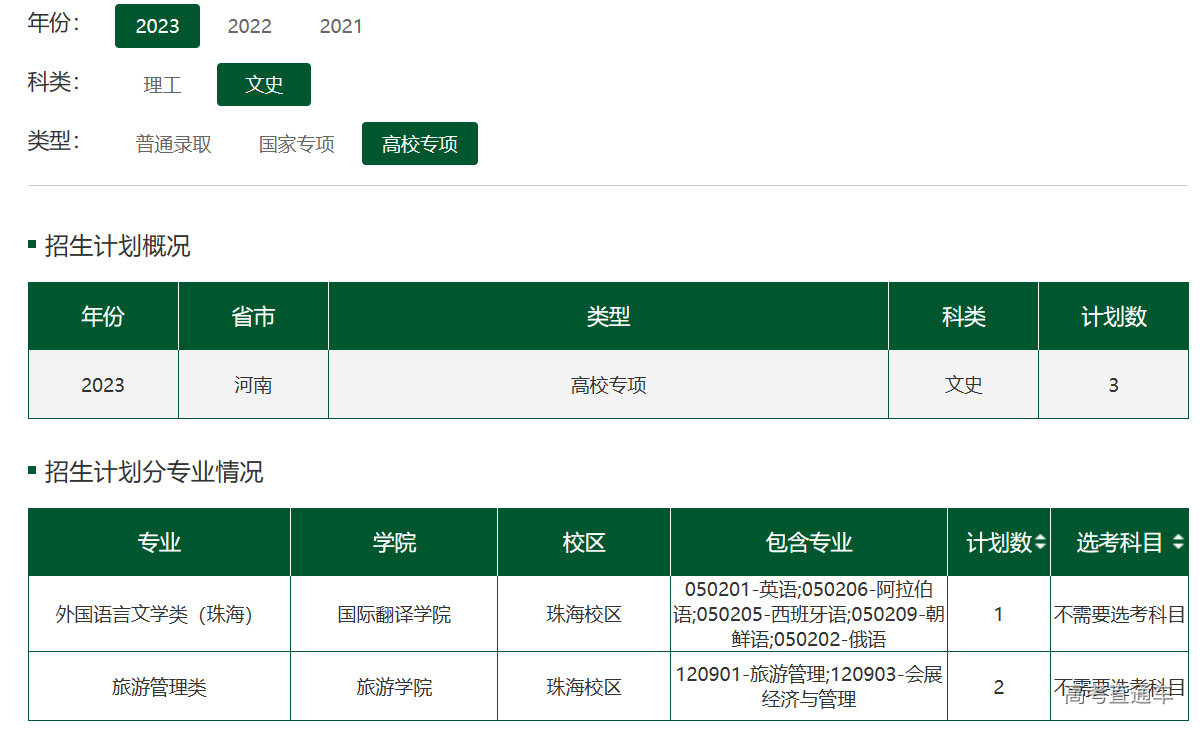Choose the 国家专项 admission type

296,144
